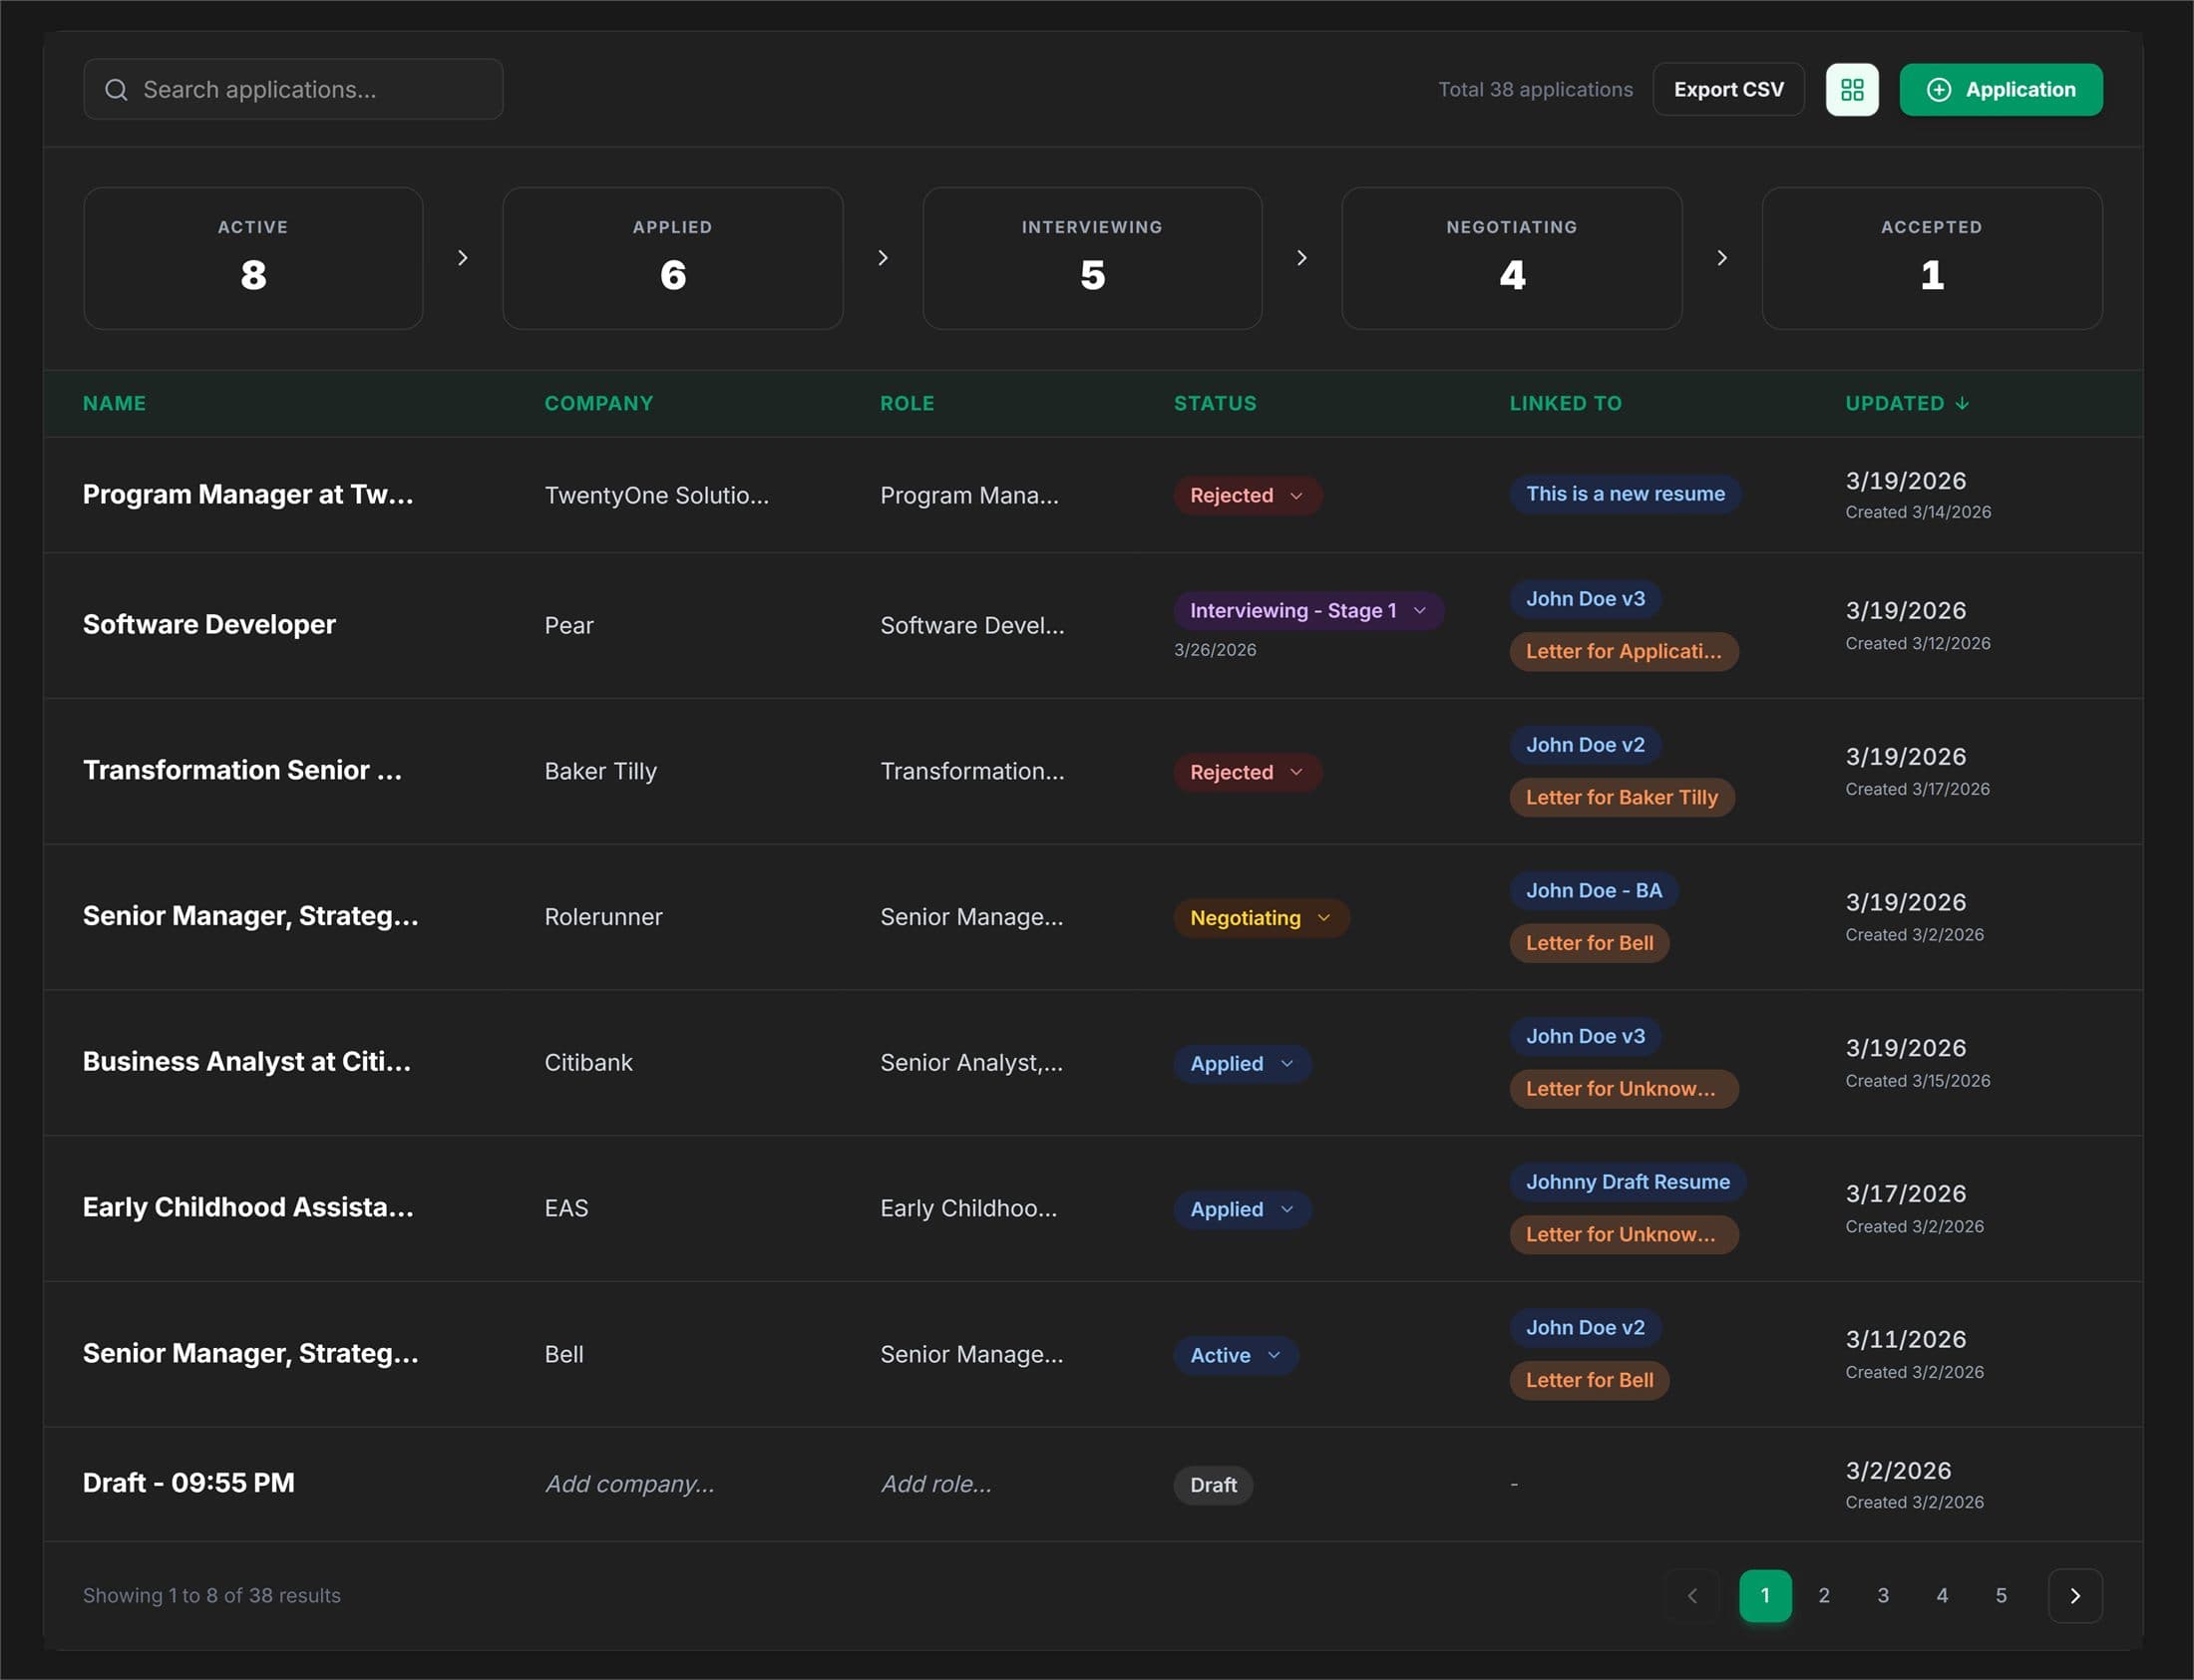Click the green Application button
The image size is (2194, 1680).
coord(2000,90)
